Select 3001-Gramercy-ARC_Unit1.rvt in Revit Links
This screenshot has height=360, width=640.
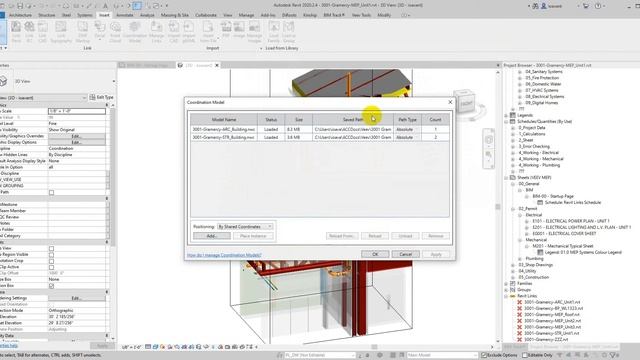click(552, 302)
